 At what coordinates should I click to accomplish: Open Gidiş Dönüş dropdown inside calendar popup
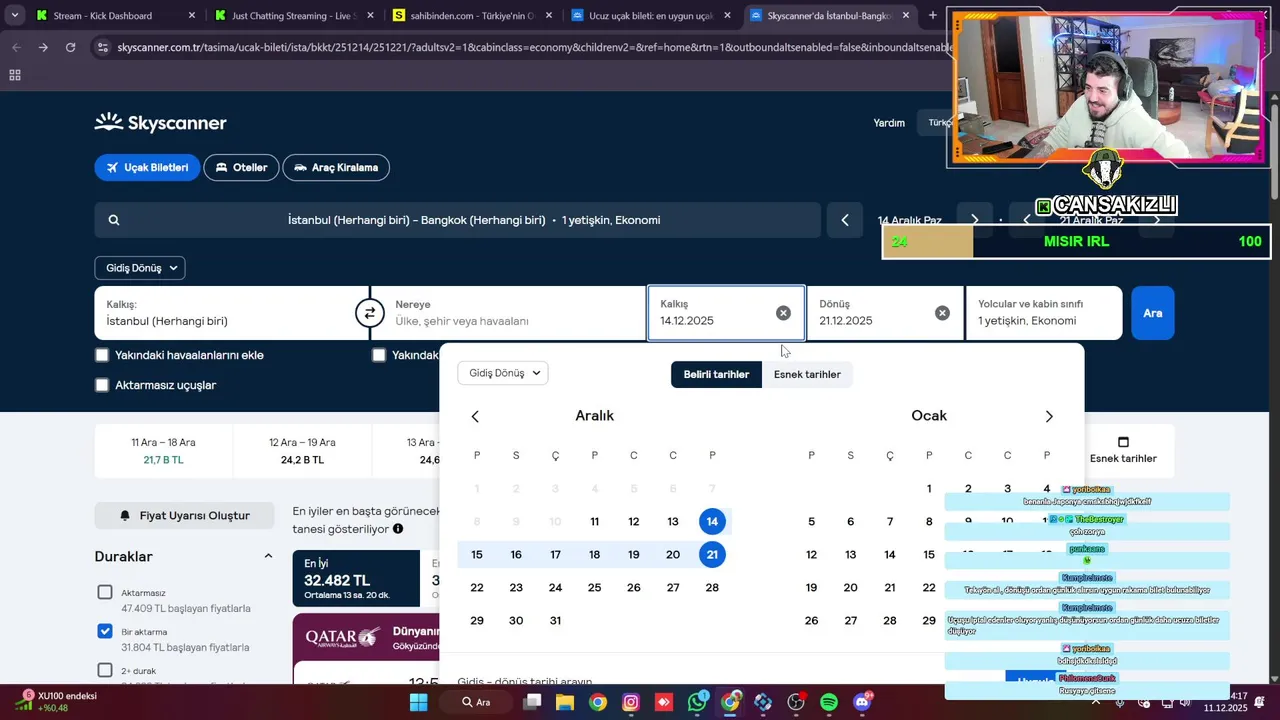(x=503, y=373)
